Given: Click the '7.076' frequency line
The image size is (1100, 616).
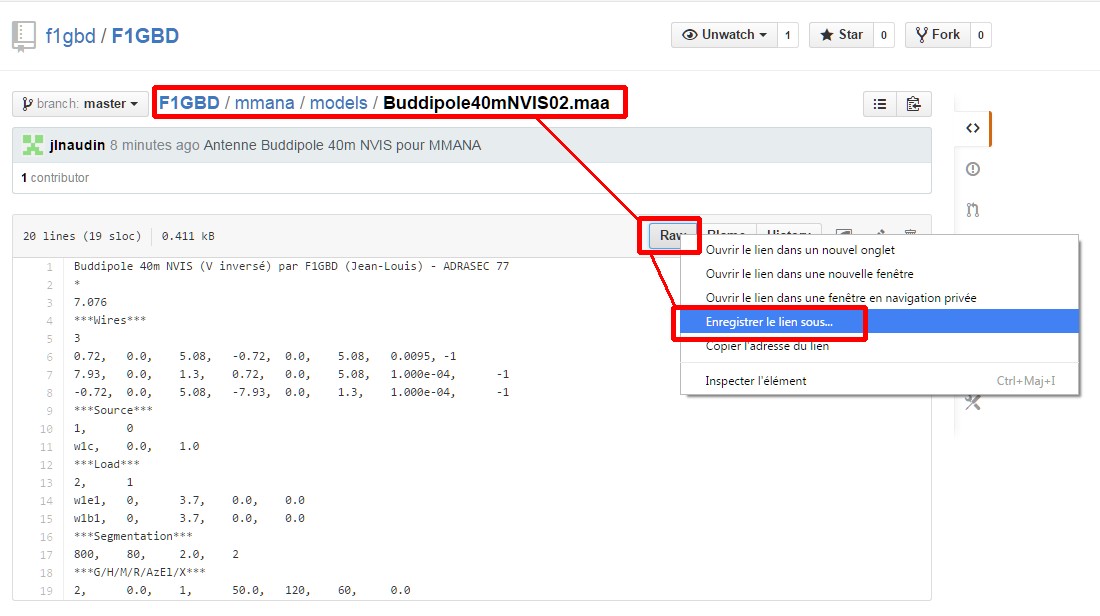Looking at the screenshot, I should pos(90,302).
